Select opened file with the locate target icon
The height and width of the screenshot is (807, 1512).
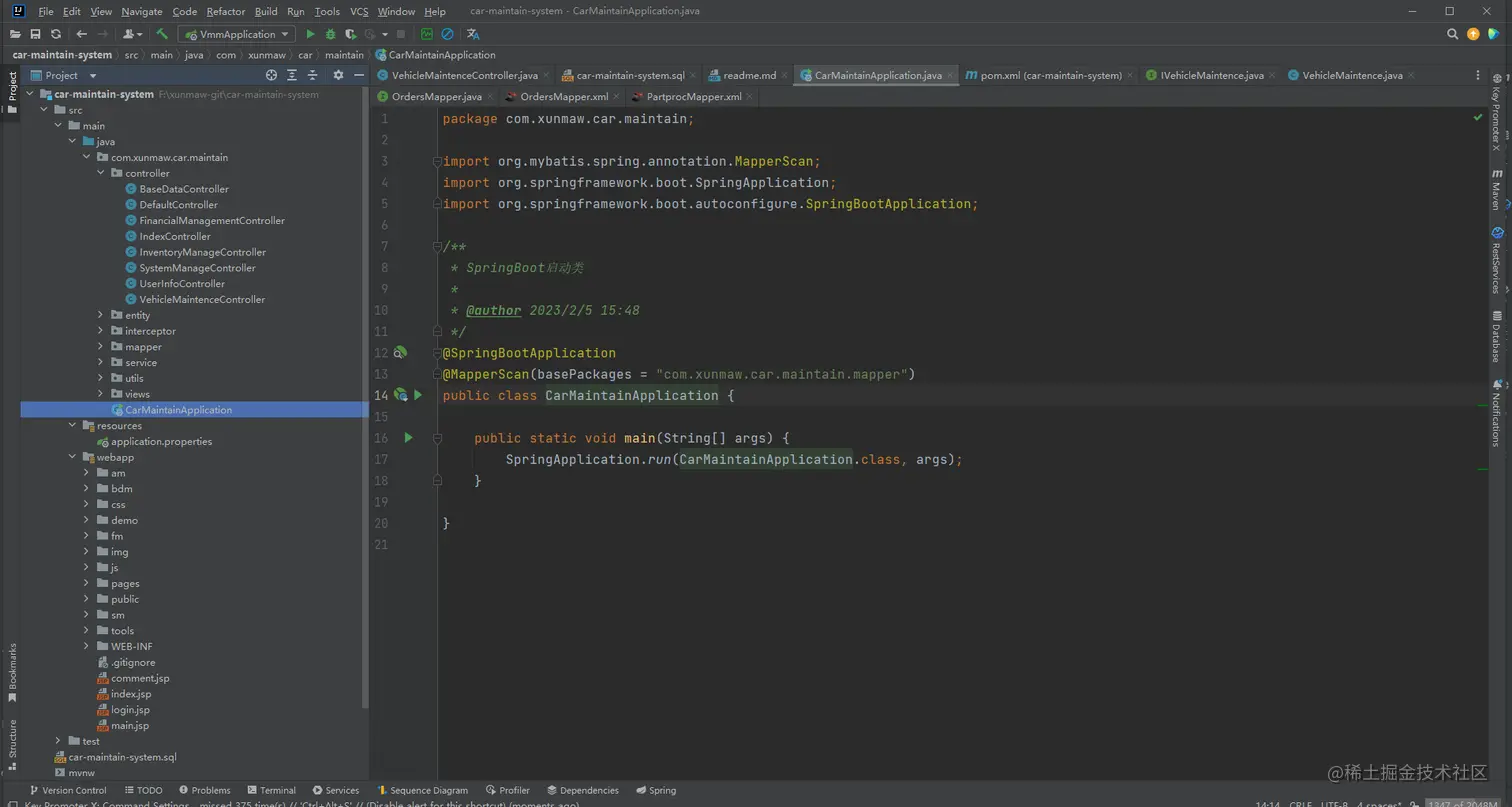coord(271,75)
